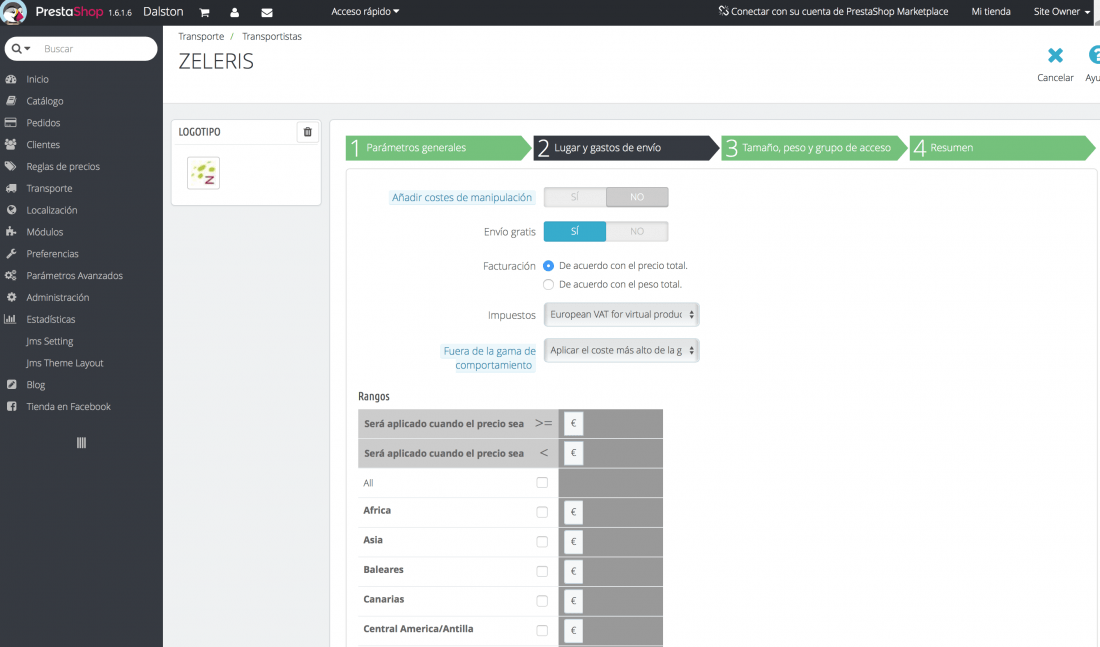Click the Preferencias wrench icon
The height and width of the screenshot is (647, 1100).
pos(11,253)
